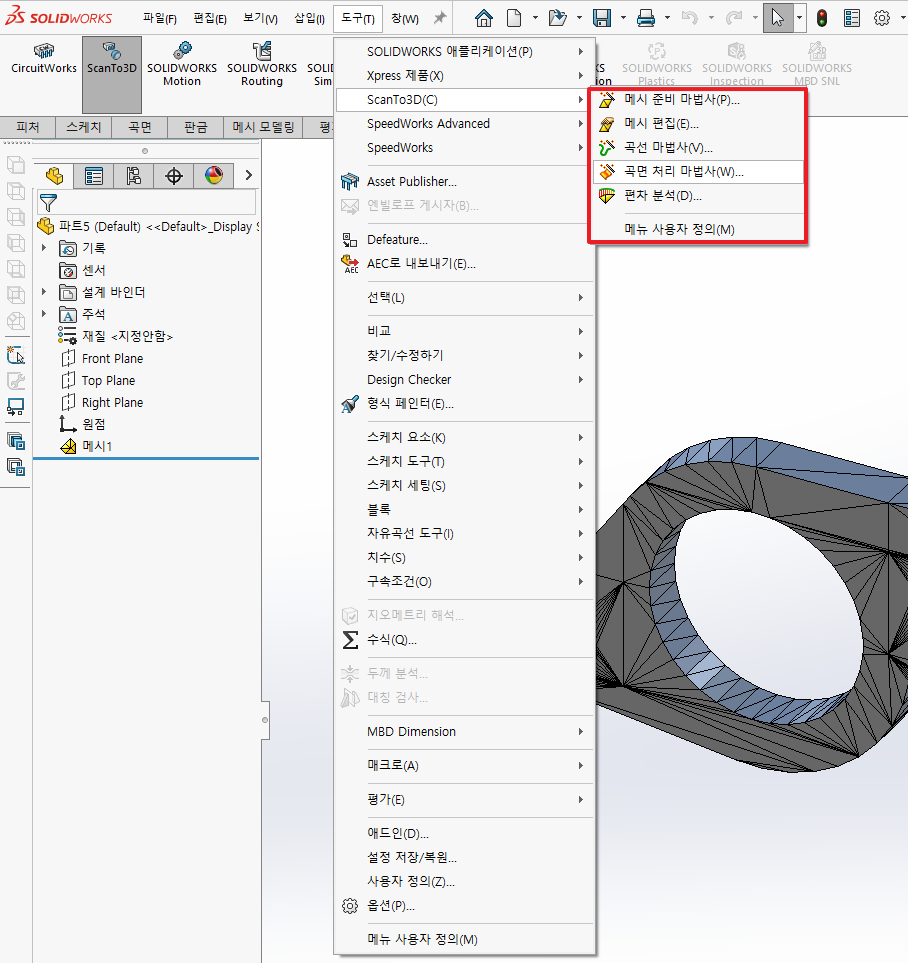Open File Properties list icon

851,18
